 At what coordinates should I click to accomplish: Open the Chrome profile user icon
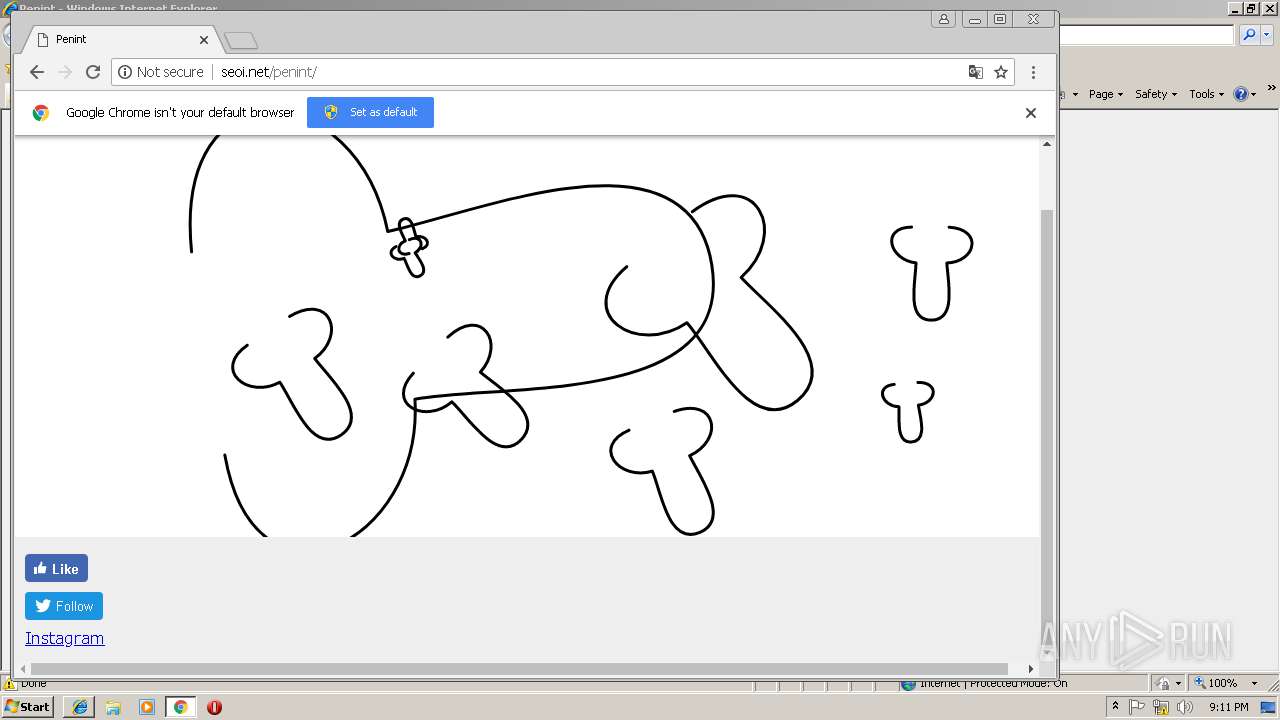(943, 19)
